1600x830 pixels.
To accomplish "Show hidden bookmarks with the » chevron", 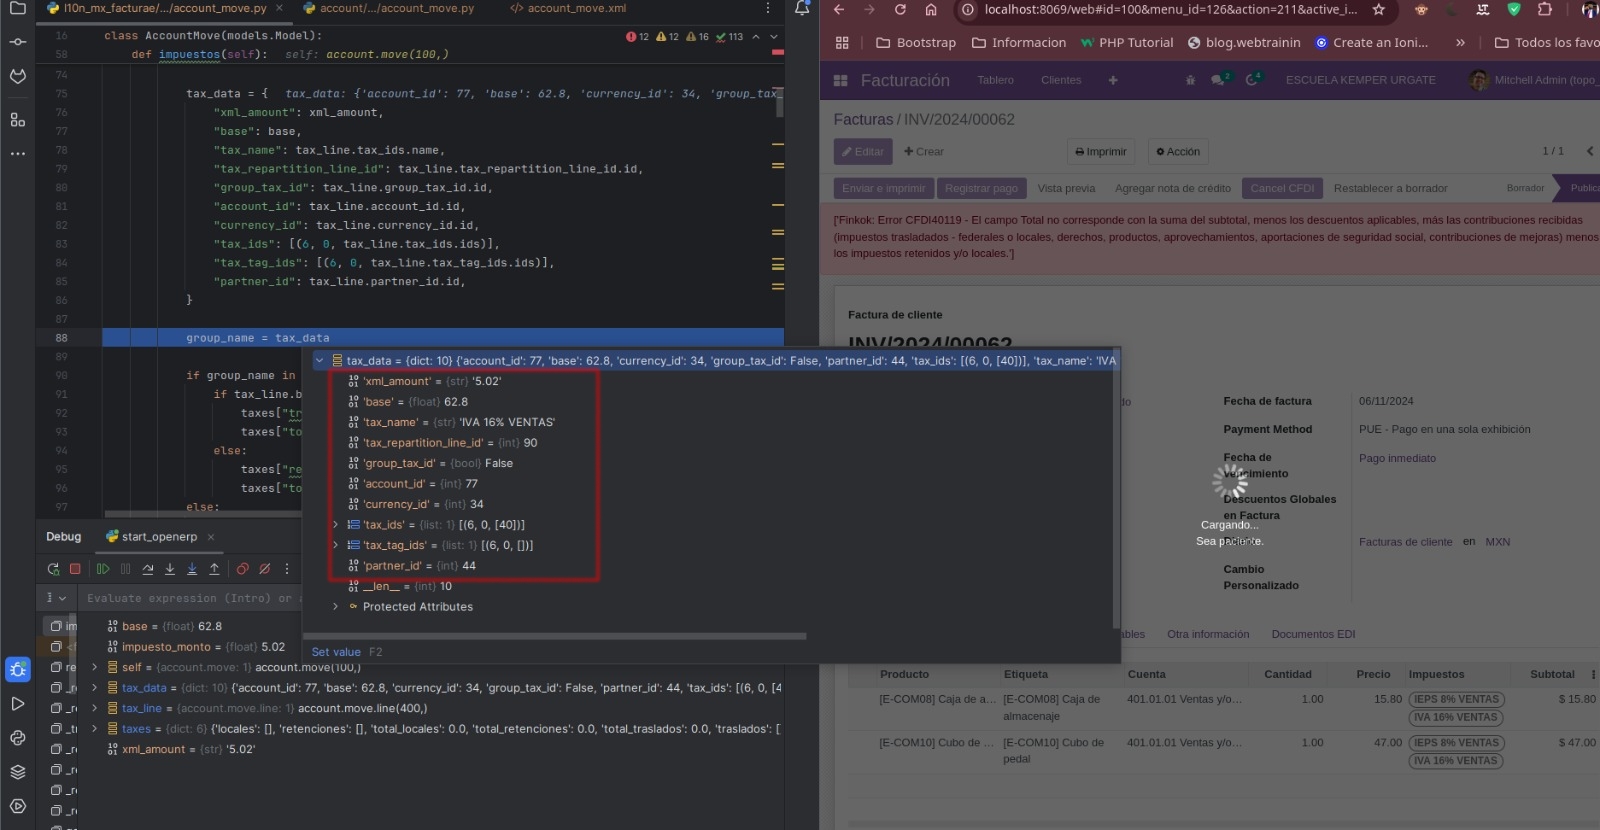I will tap(1460, 43).
